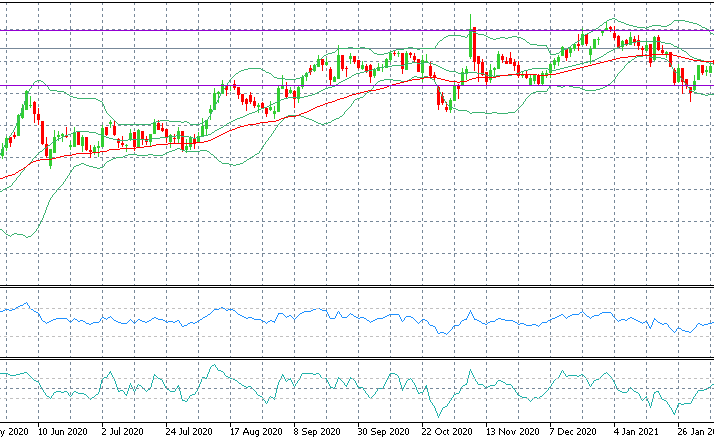Click the 2 Jul 2020 date label

(122, 432)
